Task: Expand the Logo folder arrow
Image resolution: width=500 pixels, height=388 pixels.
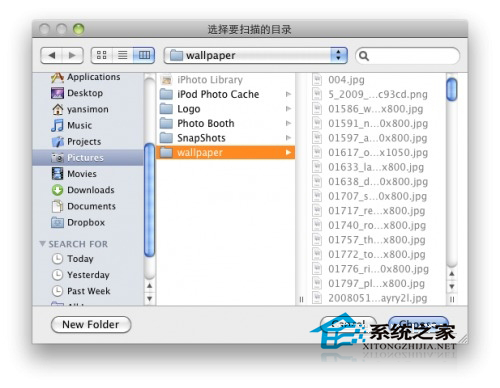Action: 288,109
